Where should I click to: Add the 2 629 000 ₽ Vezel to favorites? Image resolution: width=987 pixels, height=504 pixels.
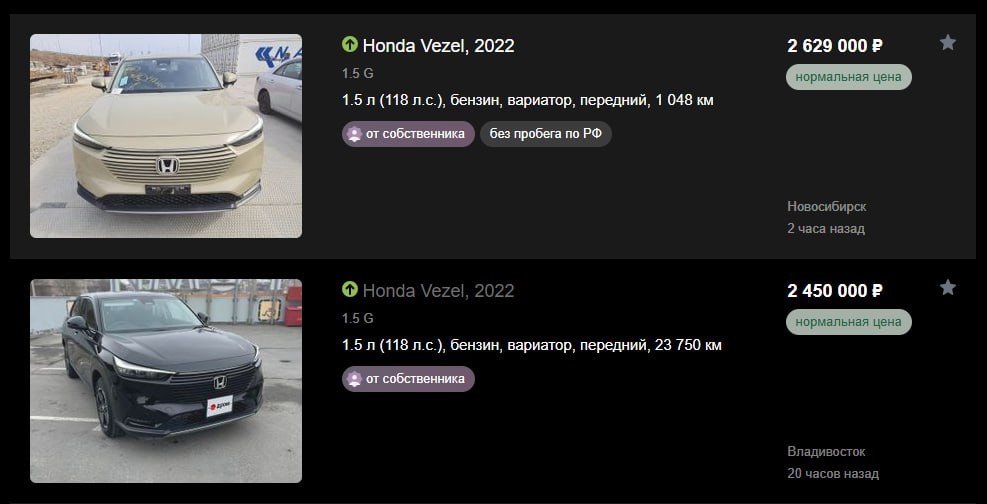(947, 43)
